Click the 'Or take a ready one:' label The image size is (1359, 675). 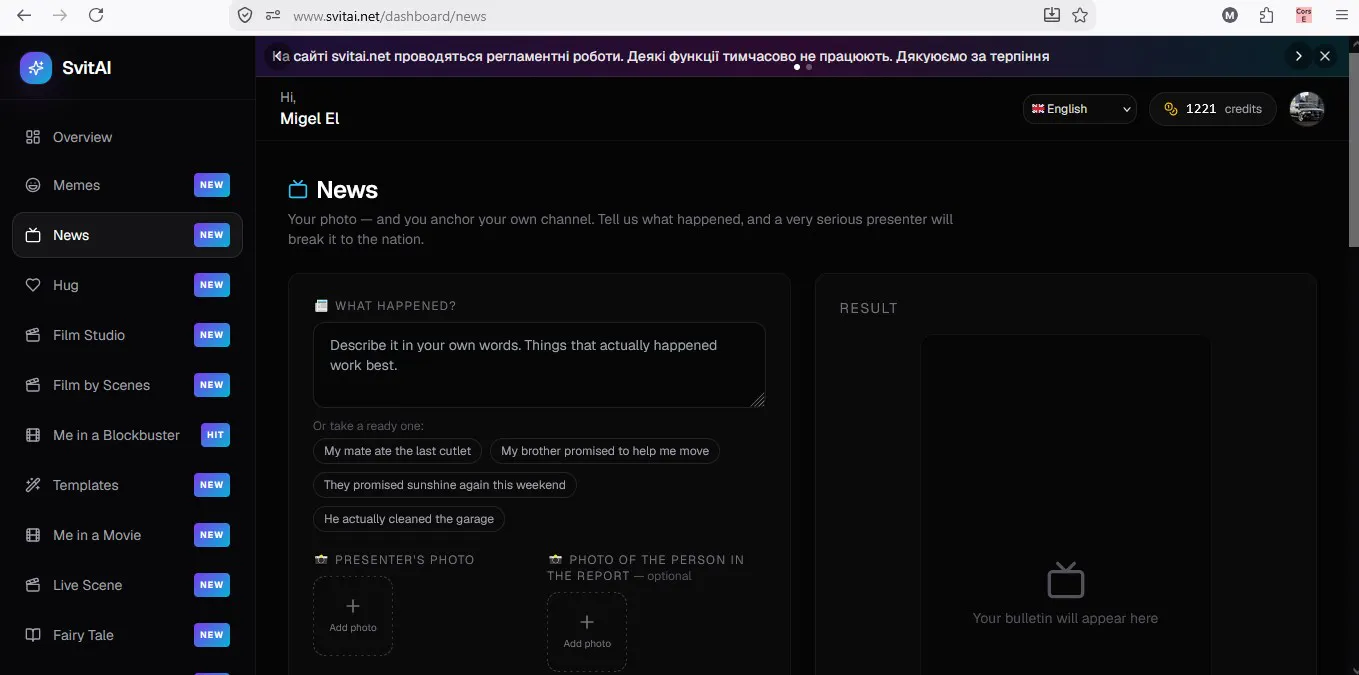368,426
